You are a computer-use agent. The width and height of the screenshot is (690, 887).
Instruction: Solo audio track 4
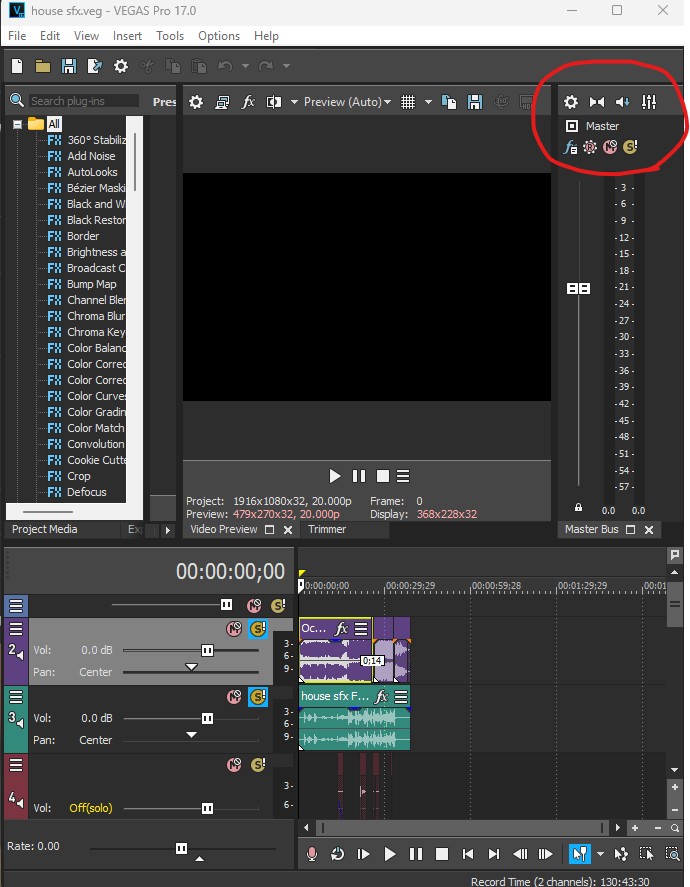(x=258, y=765)
